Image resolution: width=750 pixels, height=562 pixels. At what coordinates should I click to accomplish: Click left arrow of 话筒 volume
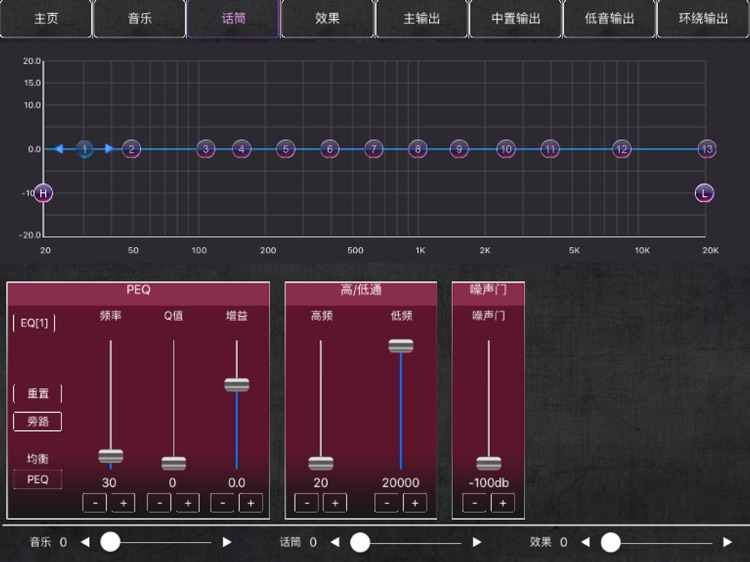tap(335, 542)
